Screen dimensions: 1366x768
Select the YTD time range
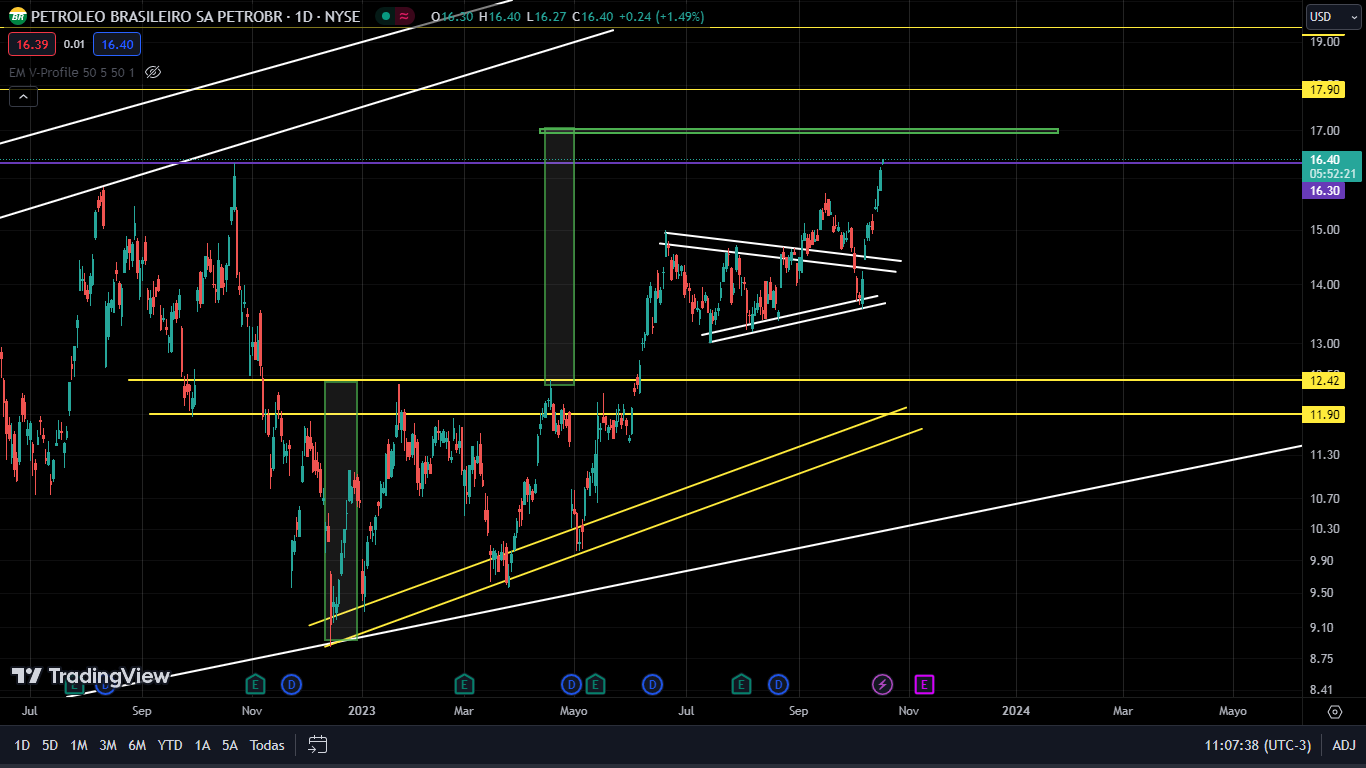point(170,745)
